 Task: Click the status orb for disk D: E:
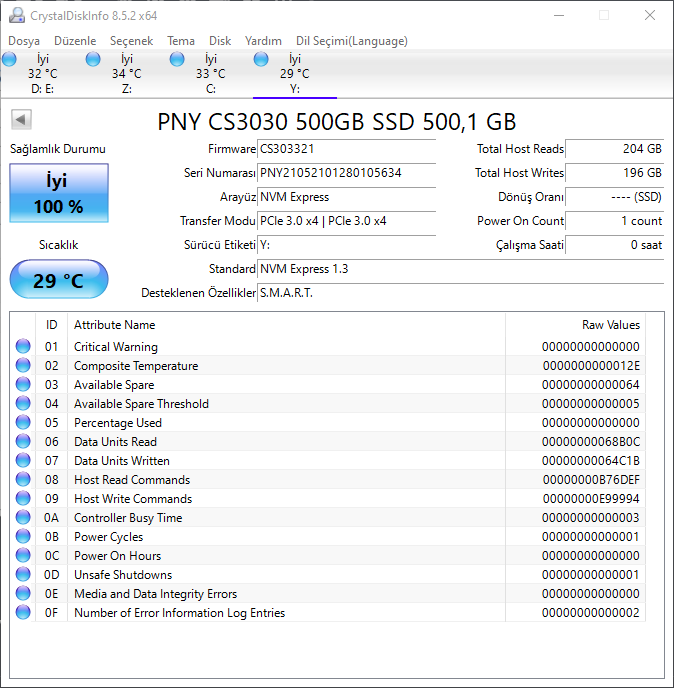9,59
